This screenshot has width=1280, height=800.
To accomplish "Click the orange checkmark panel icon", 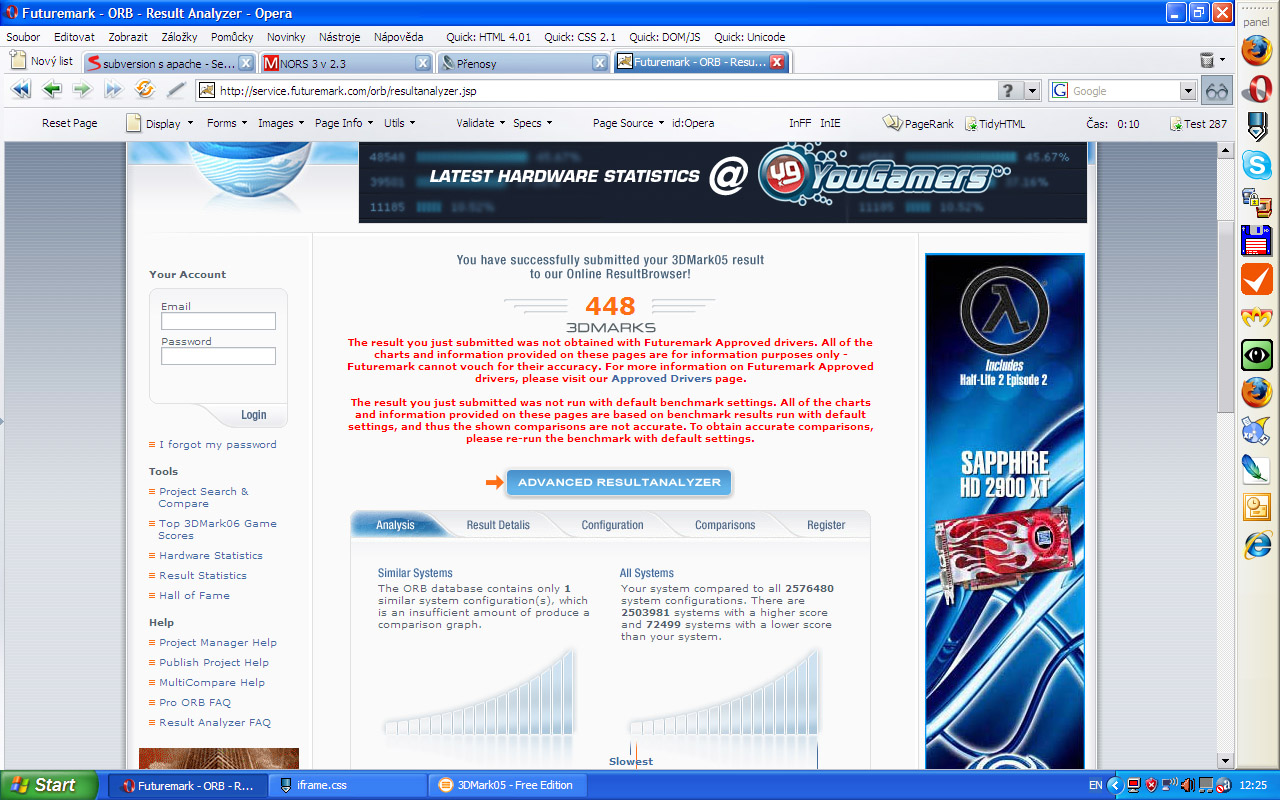I will click(x=1256, y=279).
